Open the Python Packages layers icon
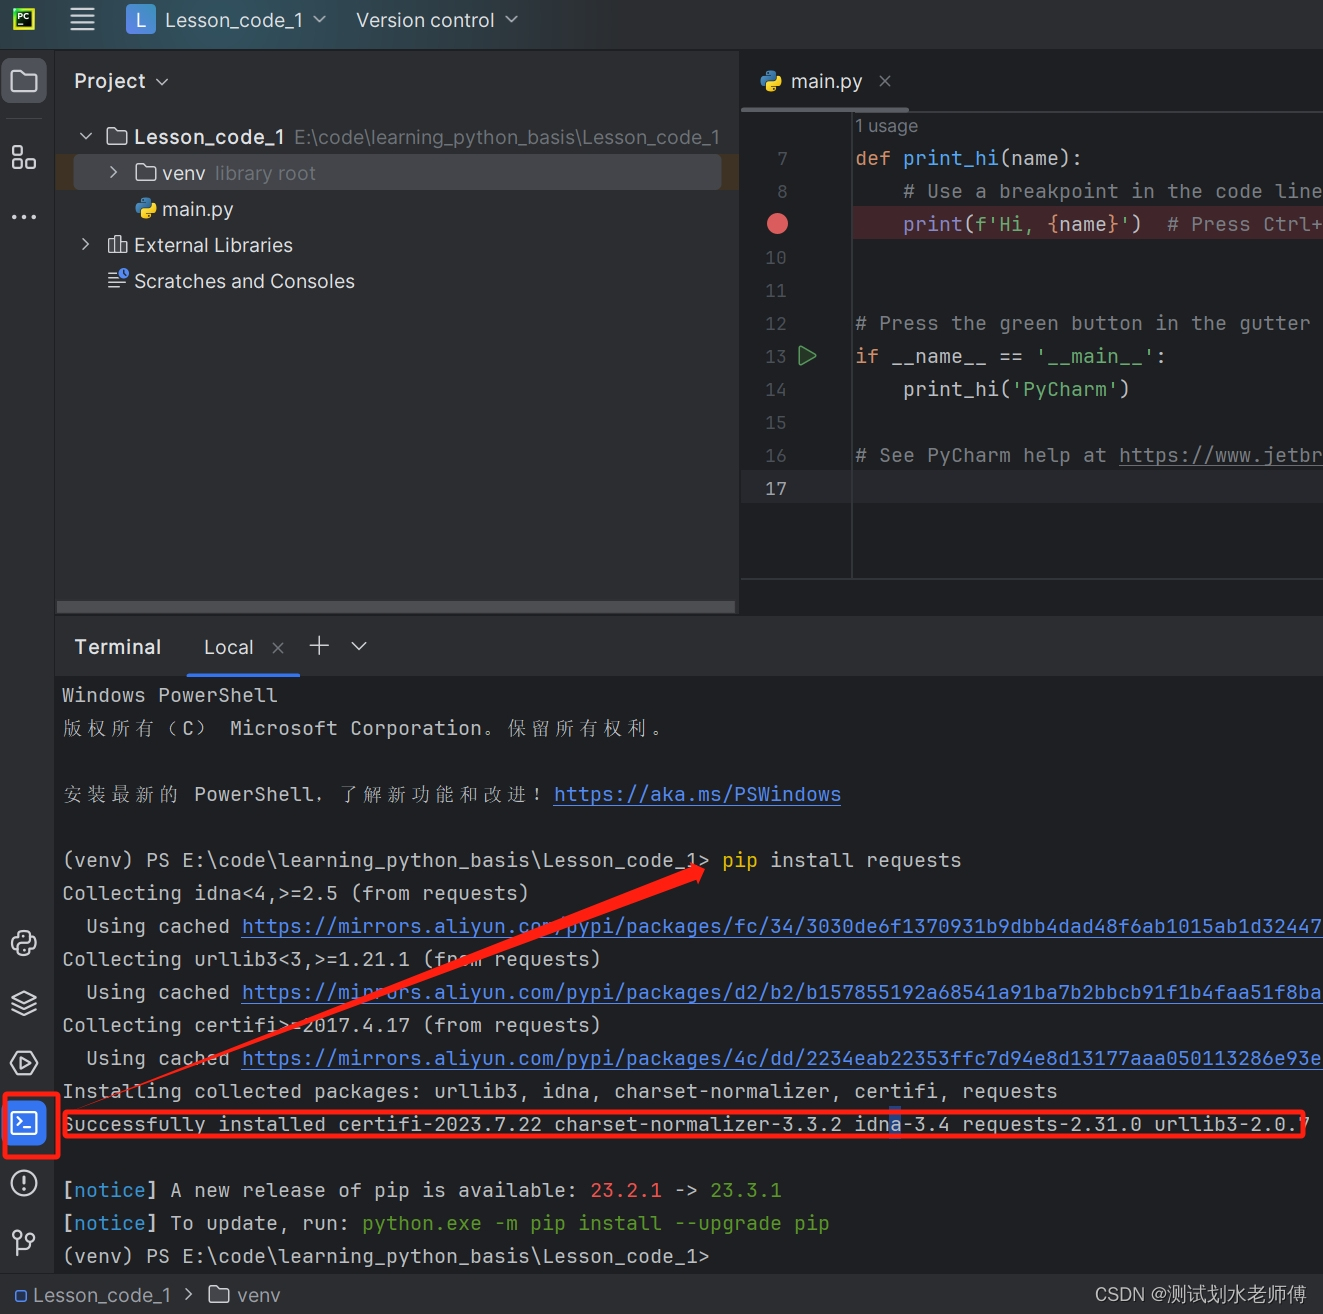The width and height of the screenshot is (1323, 1314). 24,1003
